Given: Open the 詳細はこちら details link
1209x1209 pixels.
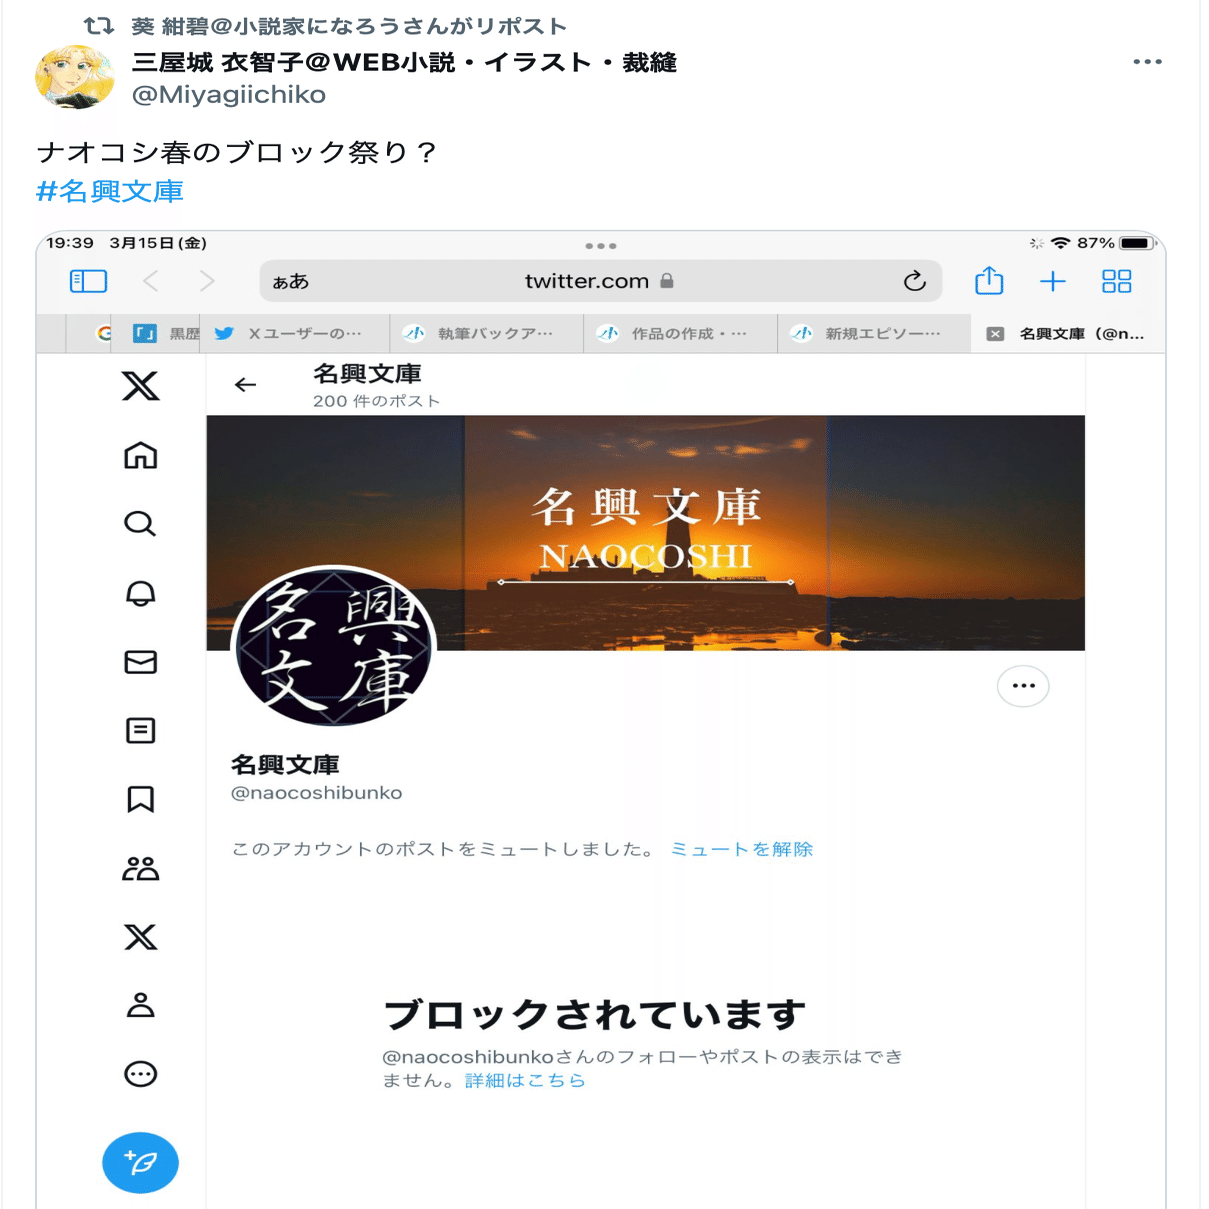Looking at the screenshot, I should pyautogui.click(x=525, y=1080).
